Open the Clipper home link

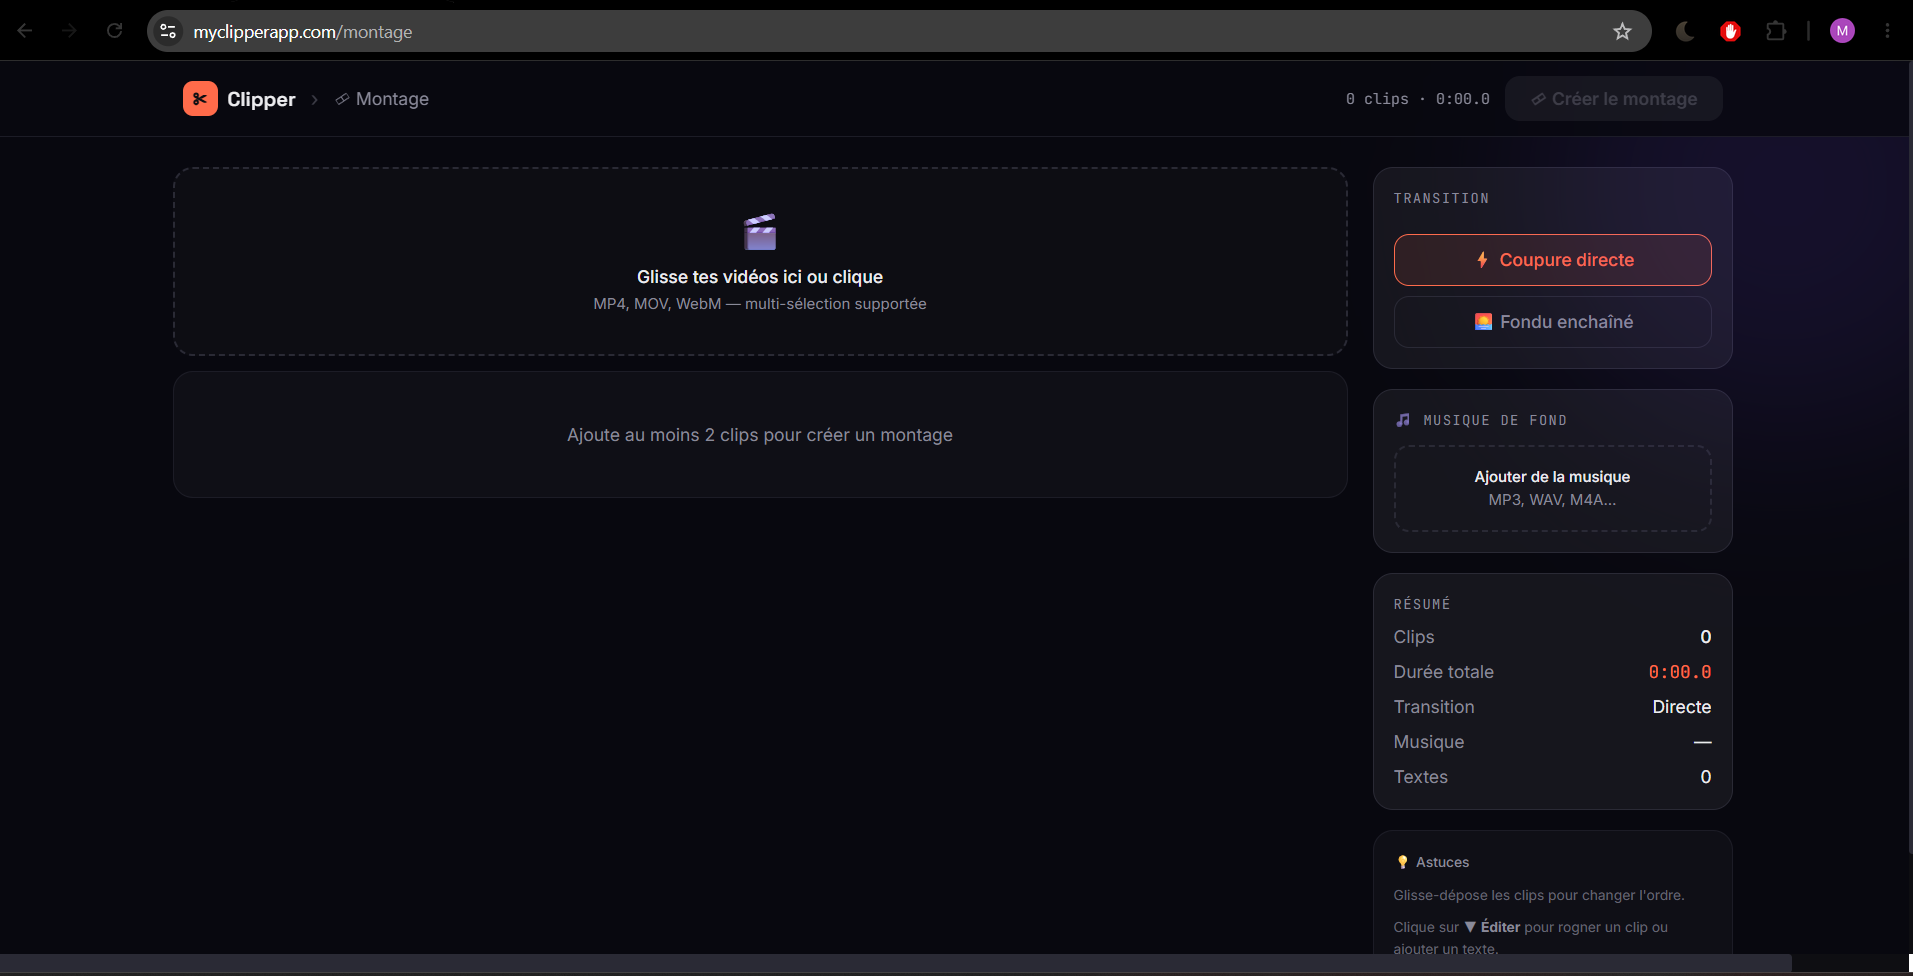point(240,99)
